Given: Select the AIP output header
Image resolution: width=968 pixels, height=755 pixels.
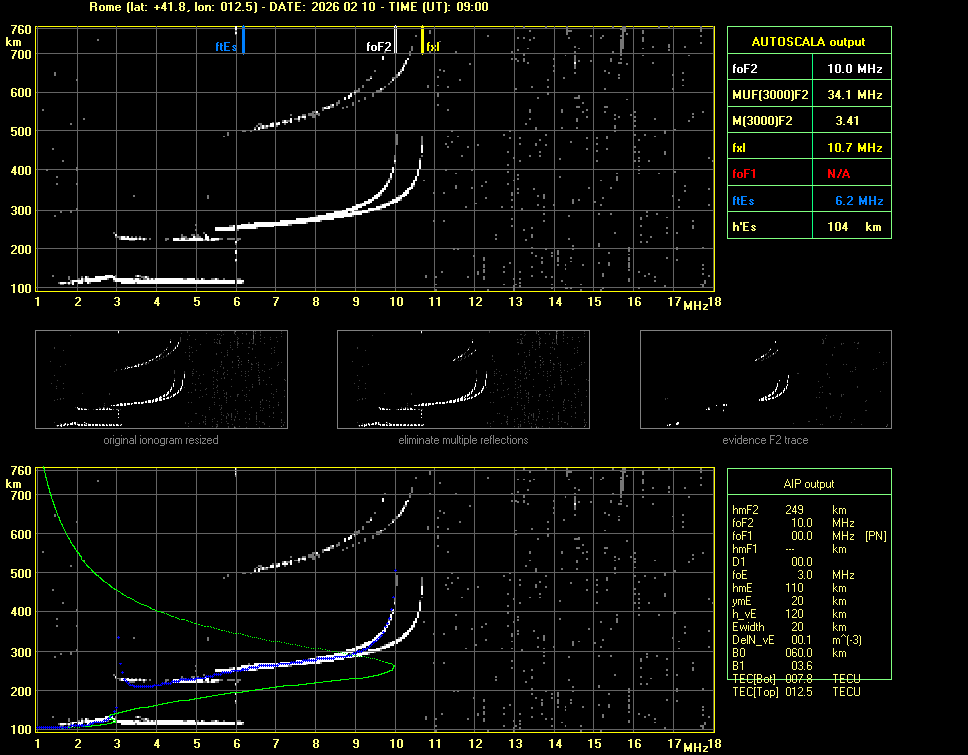Looking at the screenshot, I should (x=808, y=484).
